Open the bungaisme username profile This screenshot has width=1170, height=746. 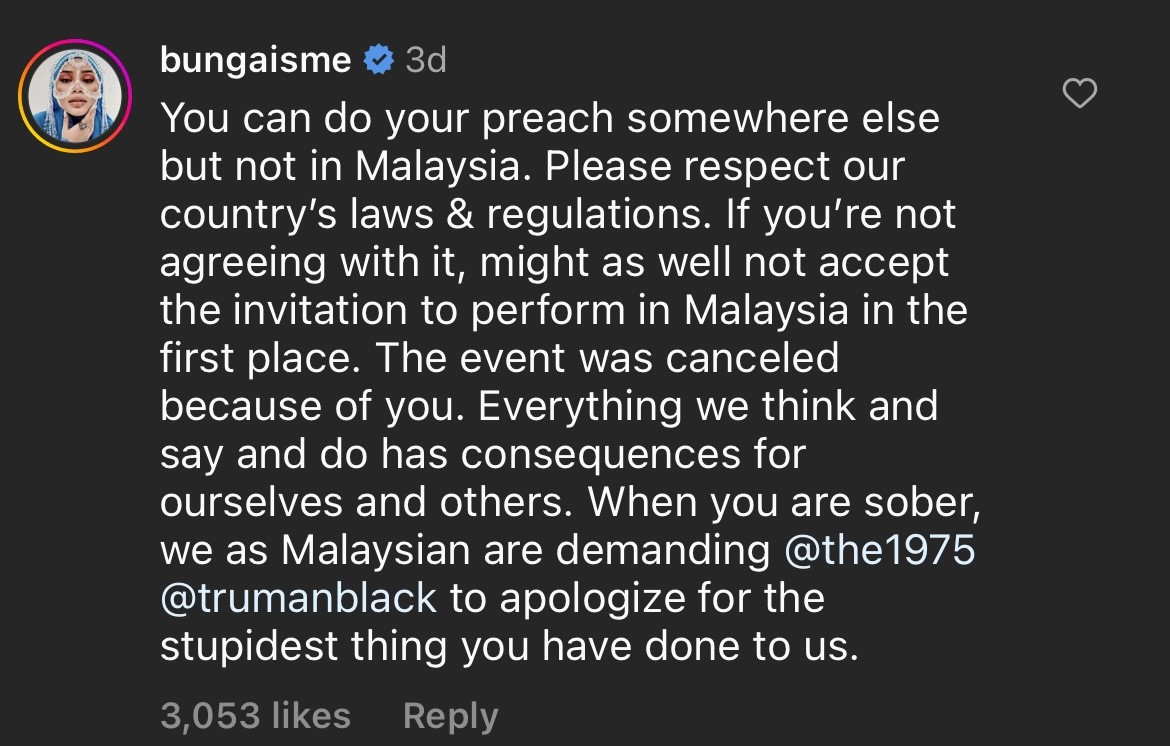click(255, 61)
